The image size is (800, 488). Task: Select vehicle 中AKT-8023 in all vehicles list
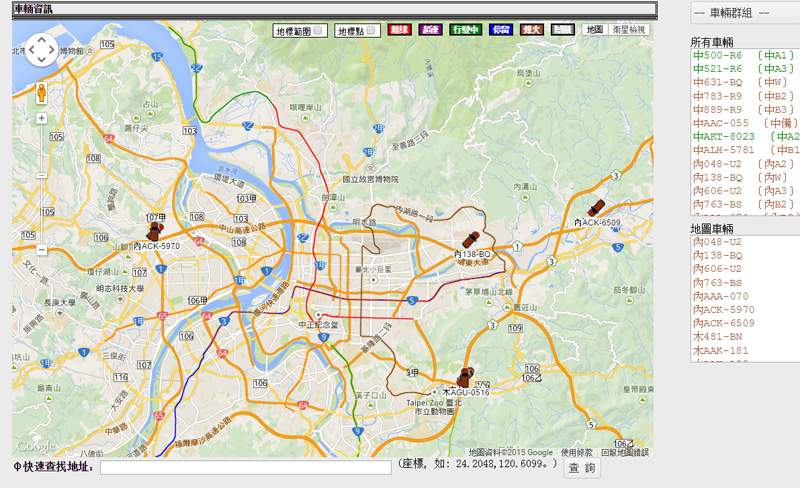(x=745, y=136)
